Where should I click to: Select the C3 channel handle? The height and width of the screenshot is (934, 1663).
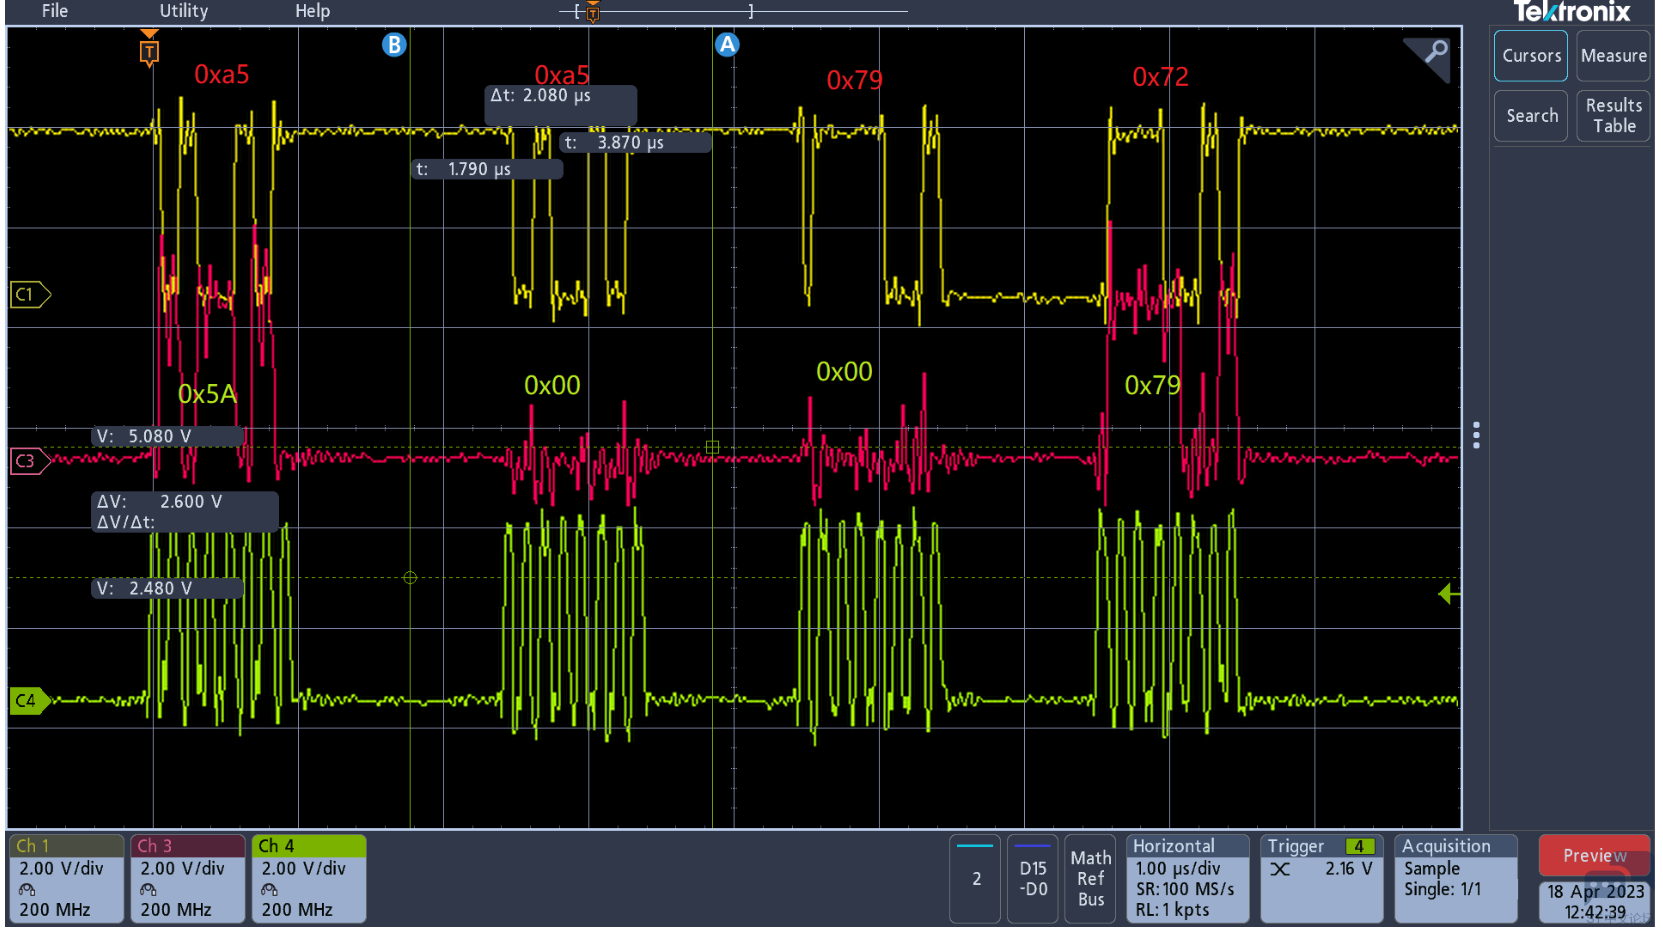click(28, 461)
